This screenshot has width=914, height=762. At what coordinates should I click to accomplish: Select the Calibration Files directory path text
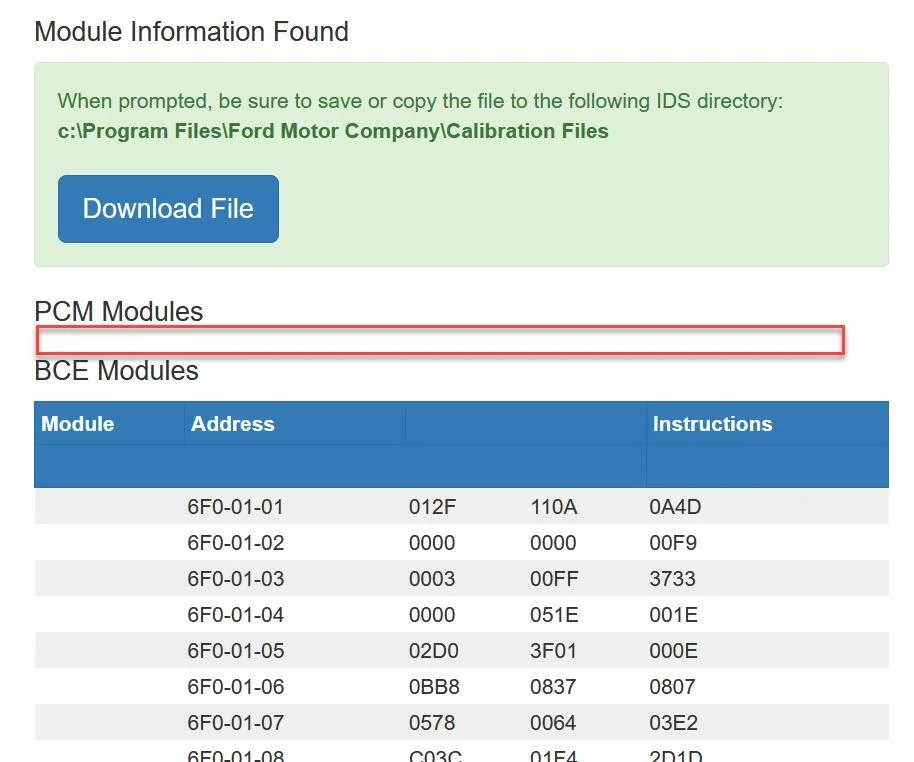click(333, 131)
